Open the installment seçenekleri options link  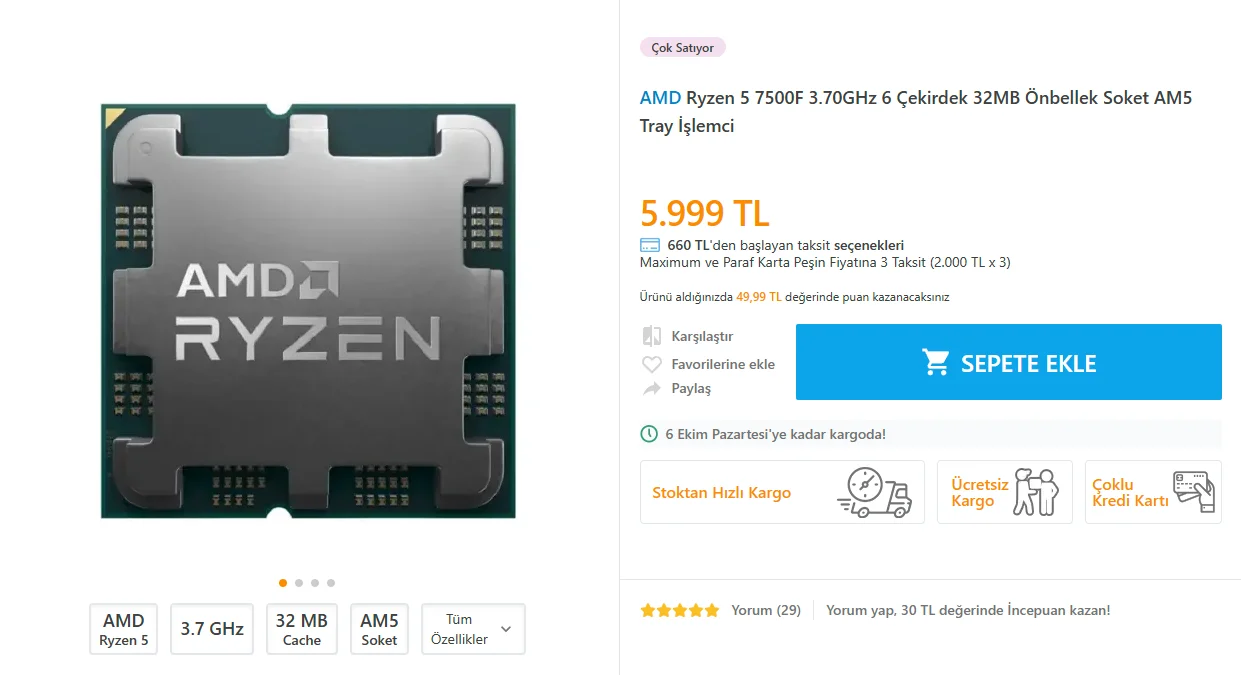tap(869, 245)
